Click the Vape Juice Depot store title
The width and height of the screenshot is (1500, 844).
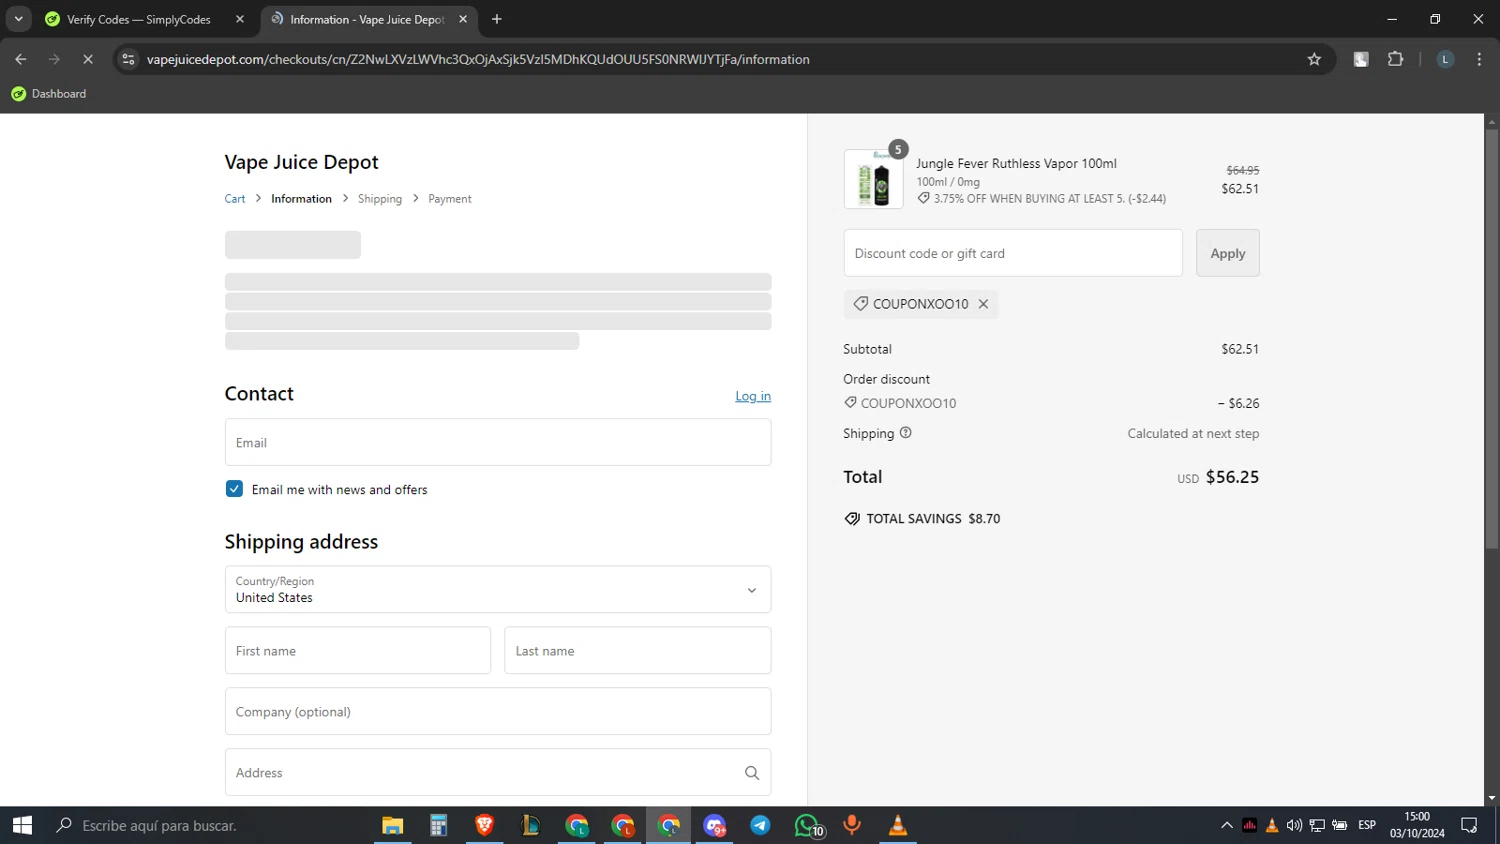tap(301, 162)
